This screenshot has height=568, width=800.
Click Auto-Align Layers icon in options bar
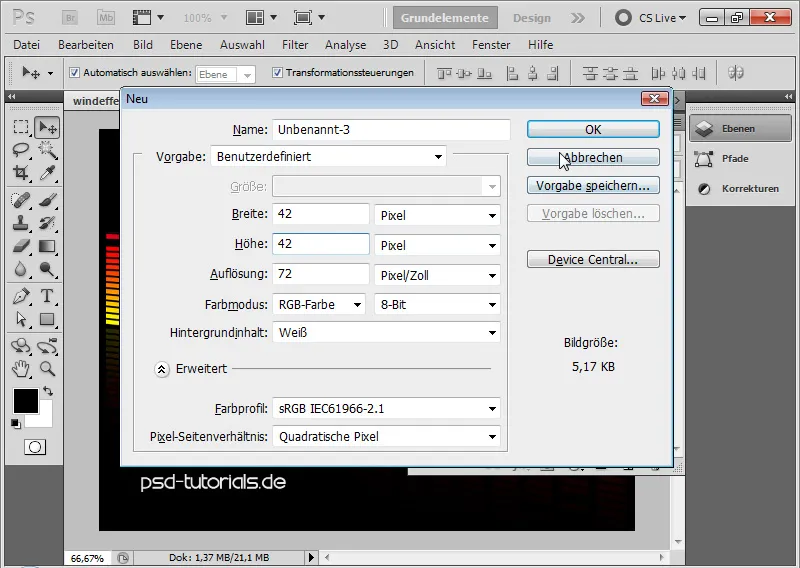(x=735, y=73)
